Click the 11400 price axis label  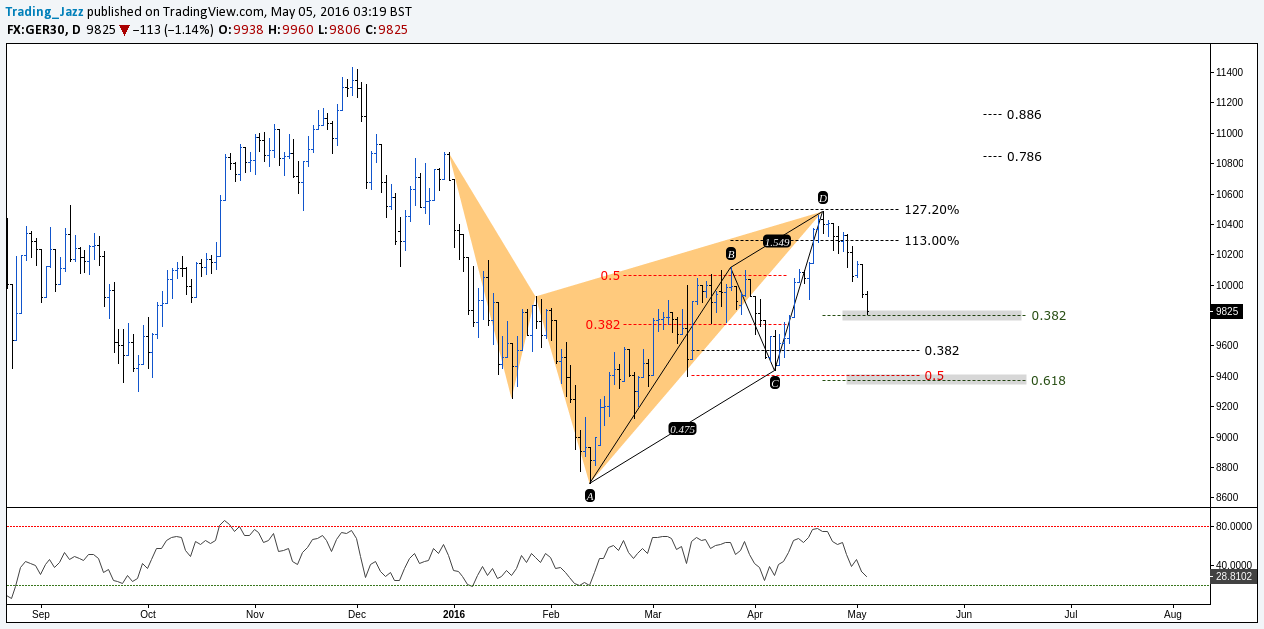[1229, 73]
